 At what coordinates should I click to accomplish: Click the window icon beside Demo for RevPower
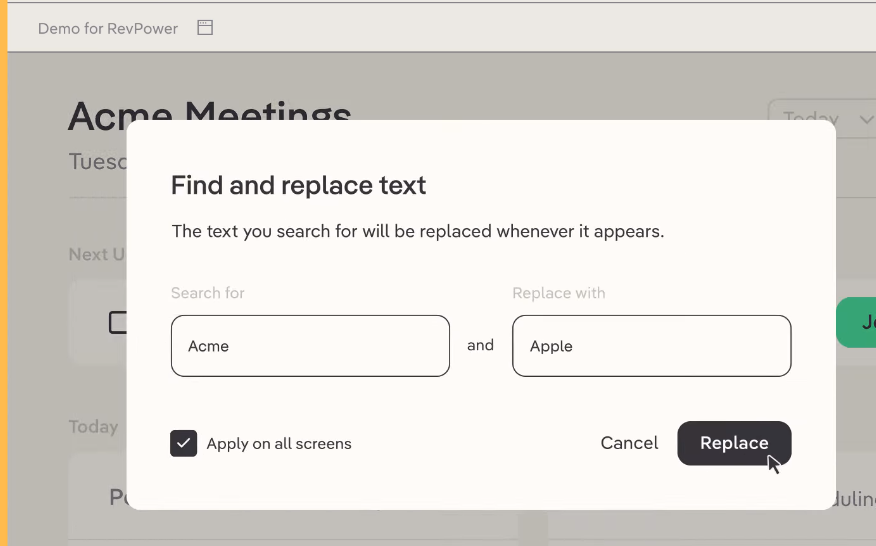[205, 27]
